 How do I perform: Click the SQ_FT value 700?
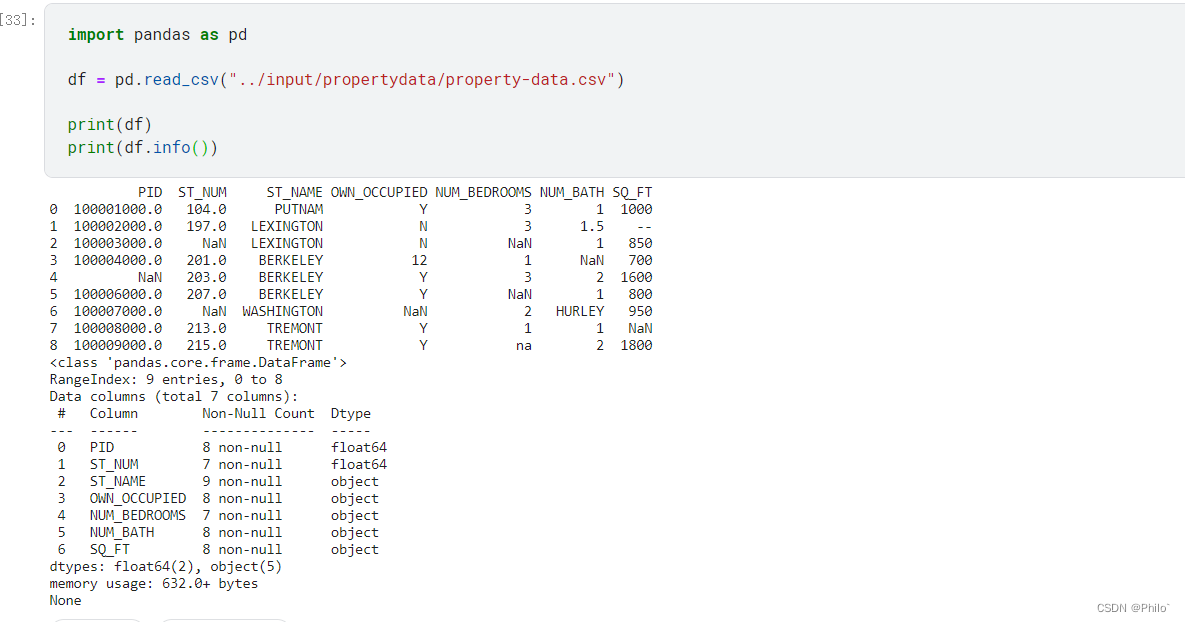[640, 261]
